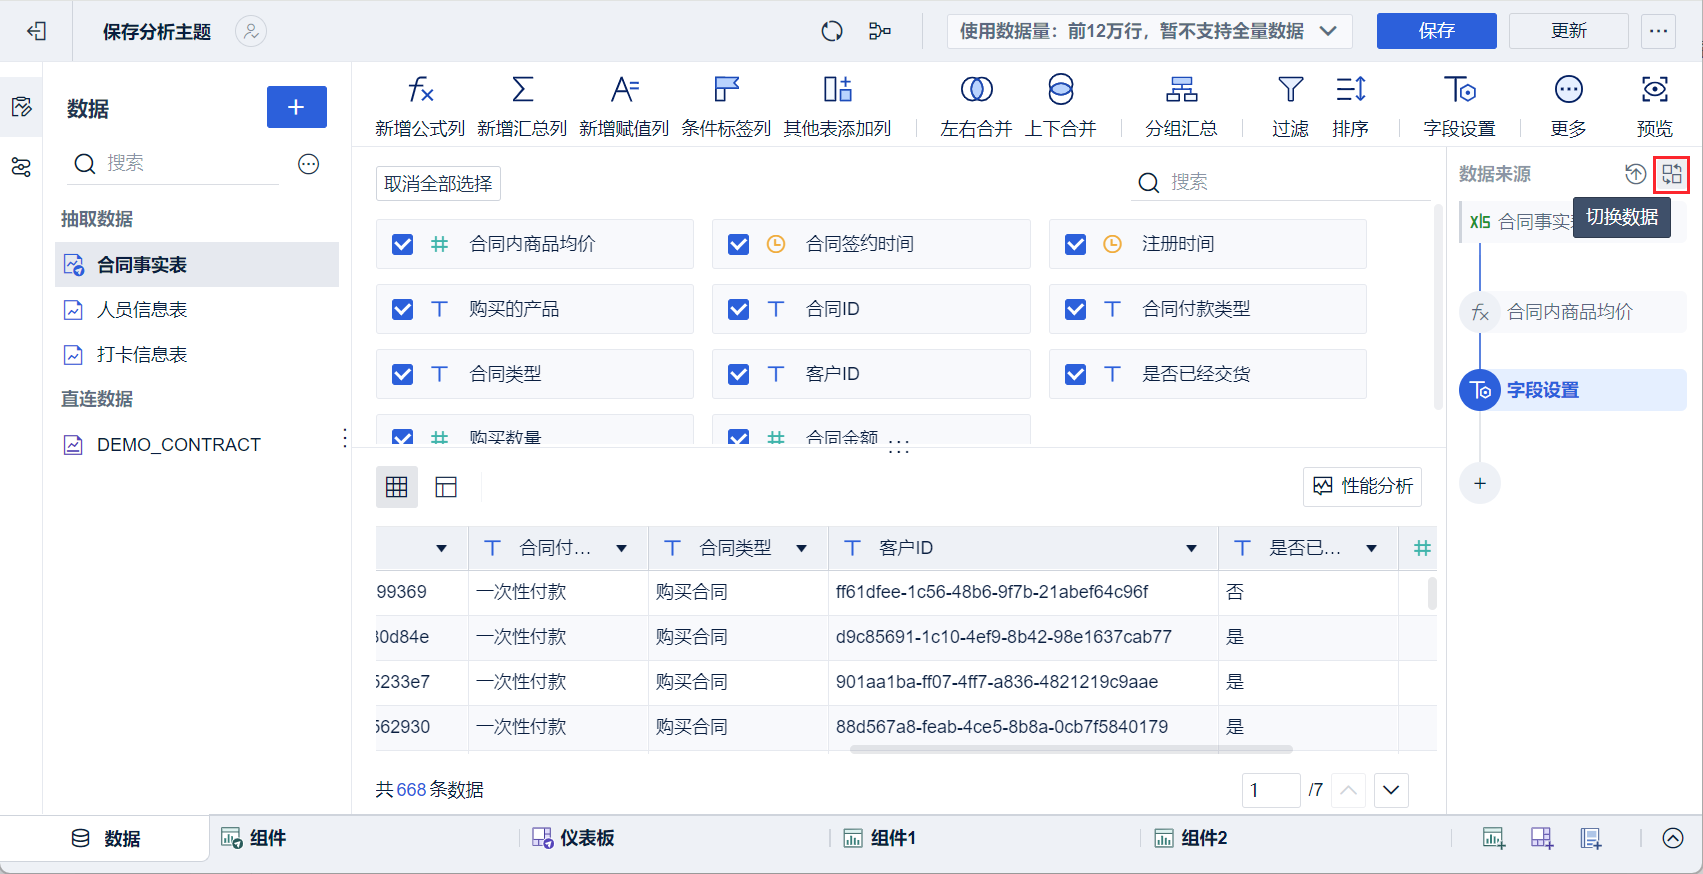
Task: Open 性能分析 button
Action: coord(1362,486)
